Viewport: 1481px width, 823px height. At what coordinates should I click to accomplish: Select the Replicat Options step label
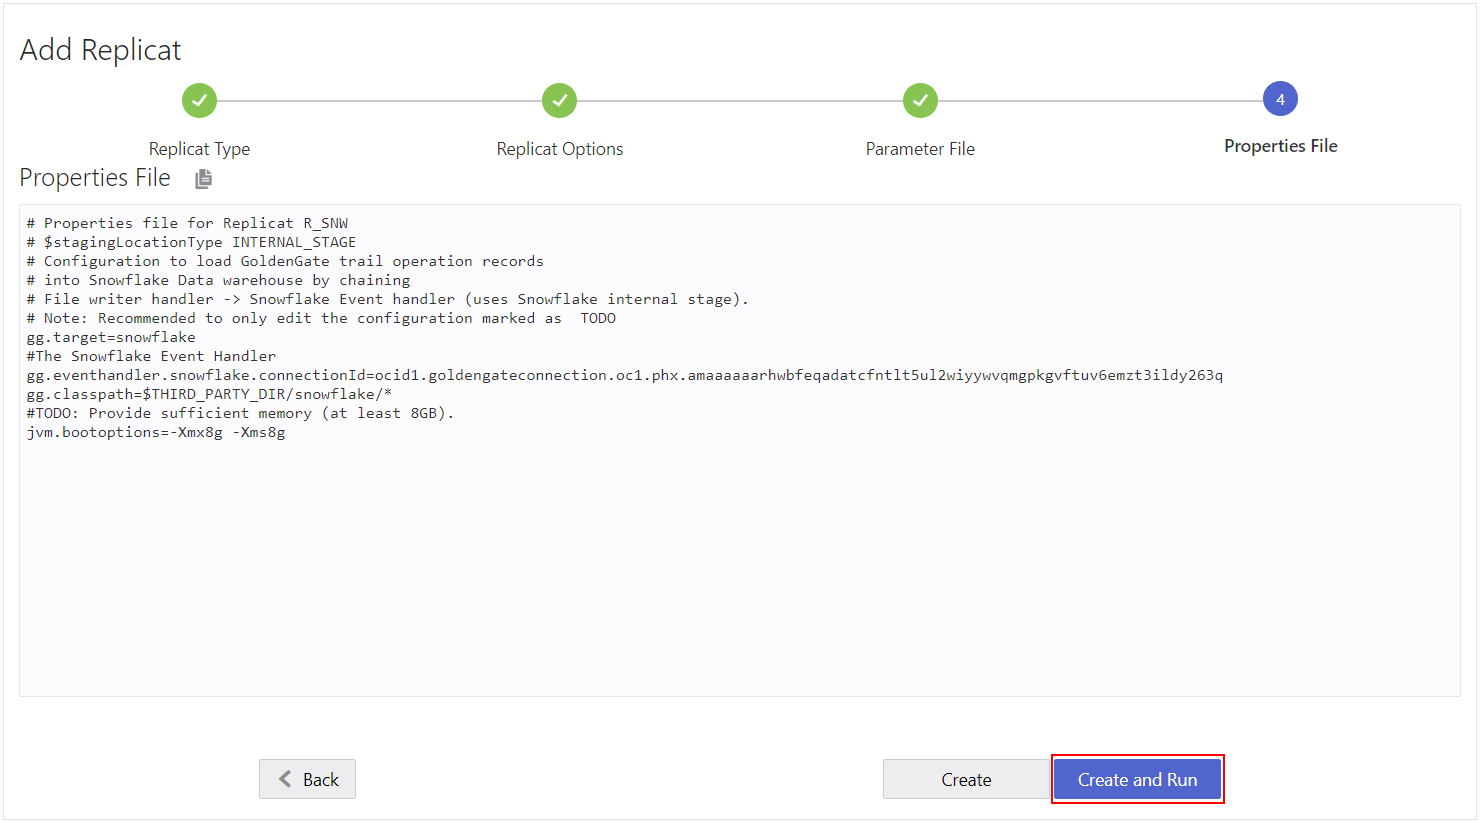(x=559, y=148)
